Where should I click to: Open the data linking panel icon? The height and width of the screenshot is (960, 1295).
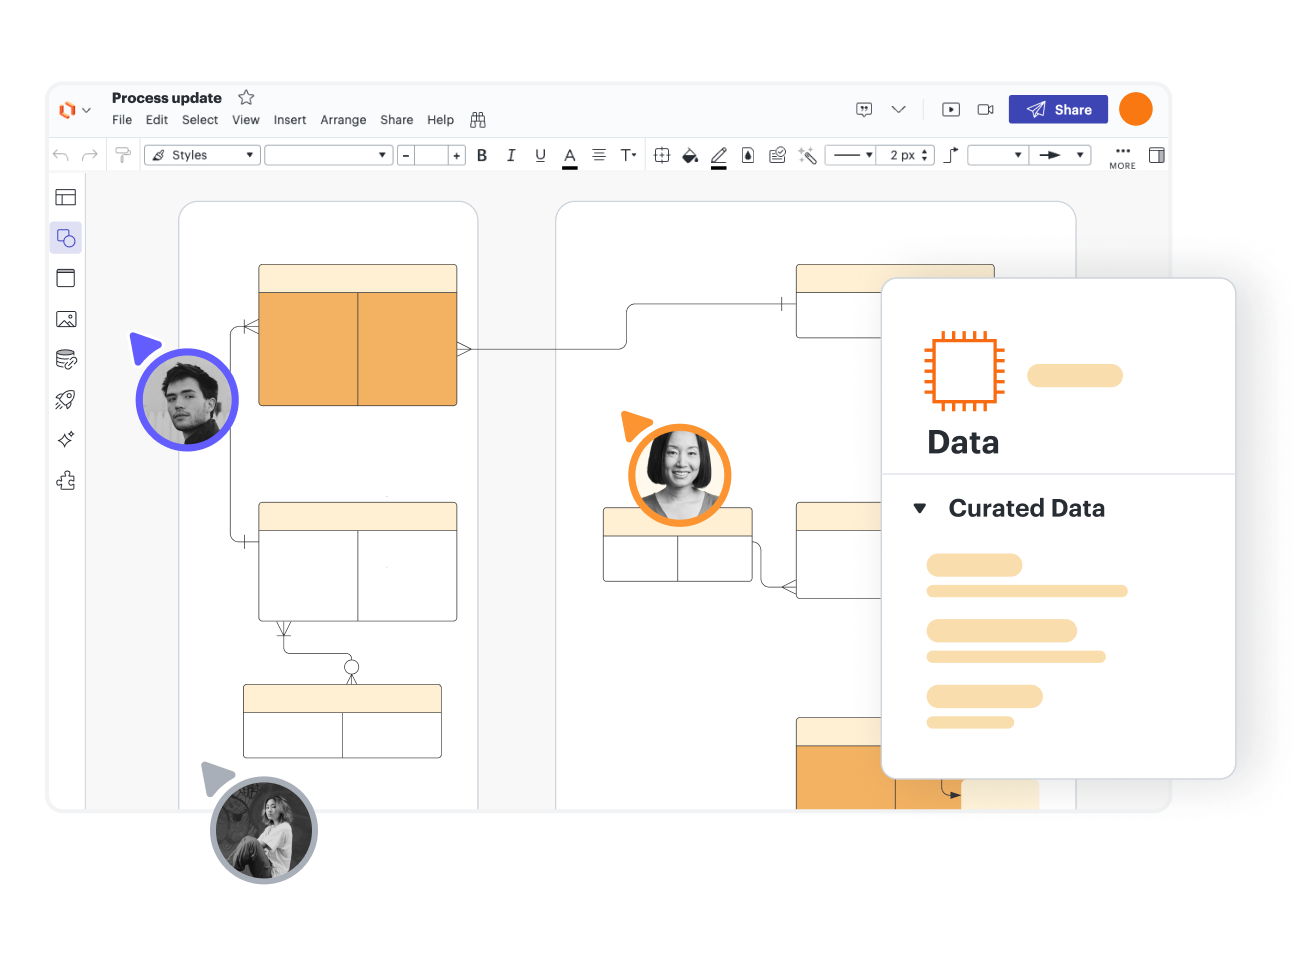pyautogui.click(x=66, y=360)
